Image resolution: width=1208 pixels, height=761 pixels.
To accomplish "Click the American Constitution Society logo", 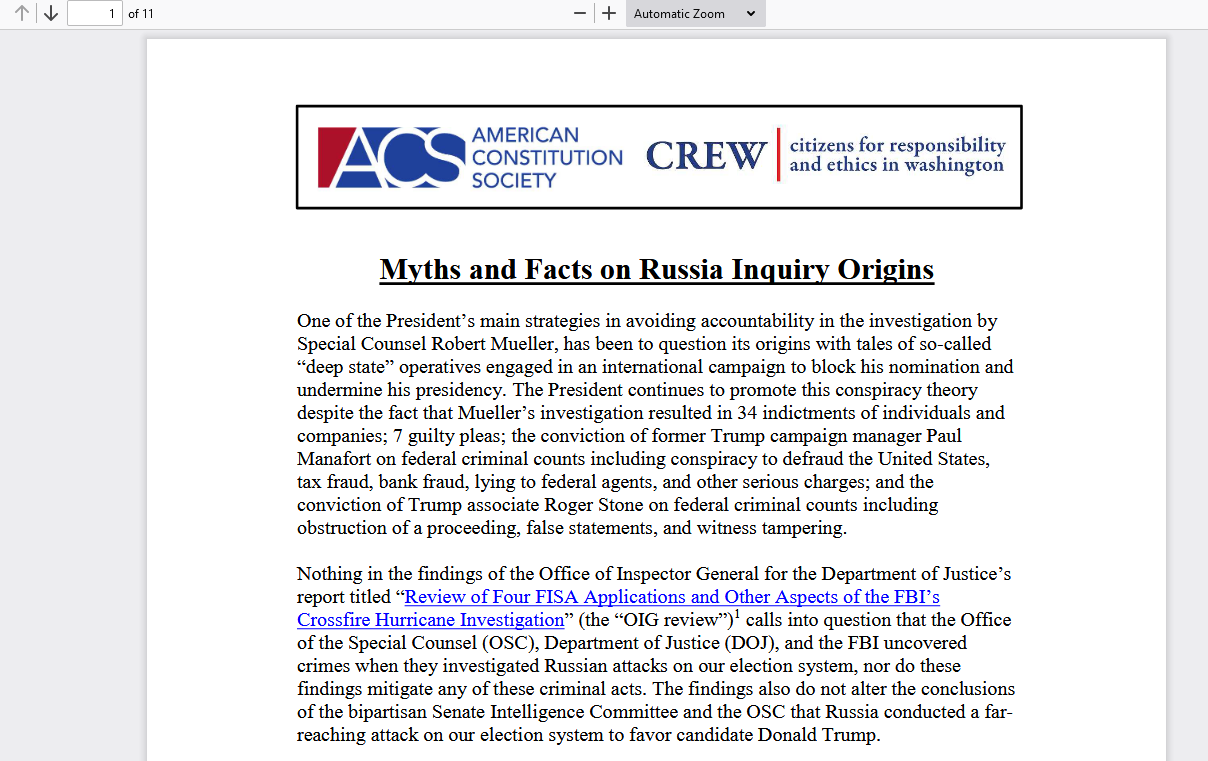I will (470, 157).
